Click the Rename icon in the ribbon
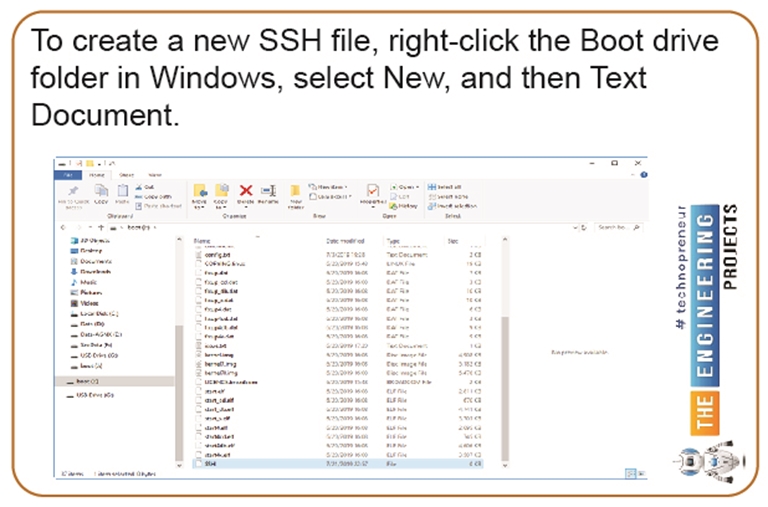 tap(268, 192)
